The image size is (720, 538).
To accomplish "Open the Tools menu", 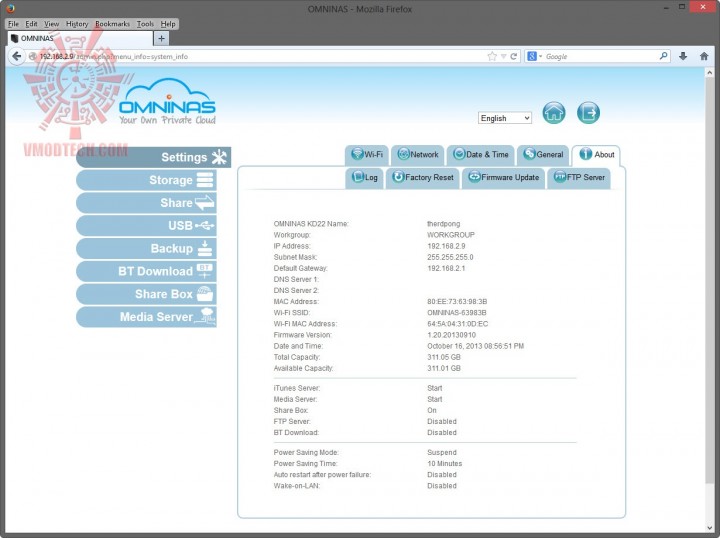I will tap(145, 24).
